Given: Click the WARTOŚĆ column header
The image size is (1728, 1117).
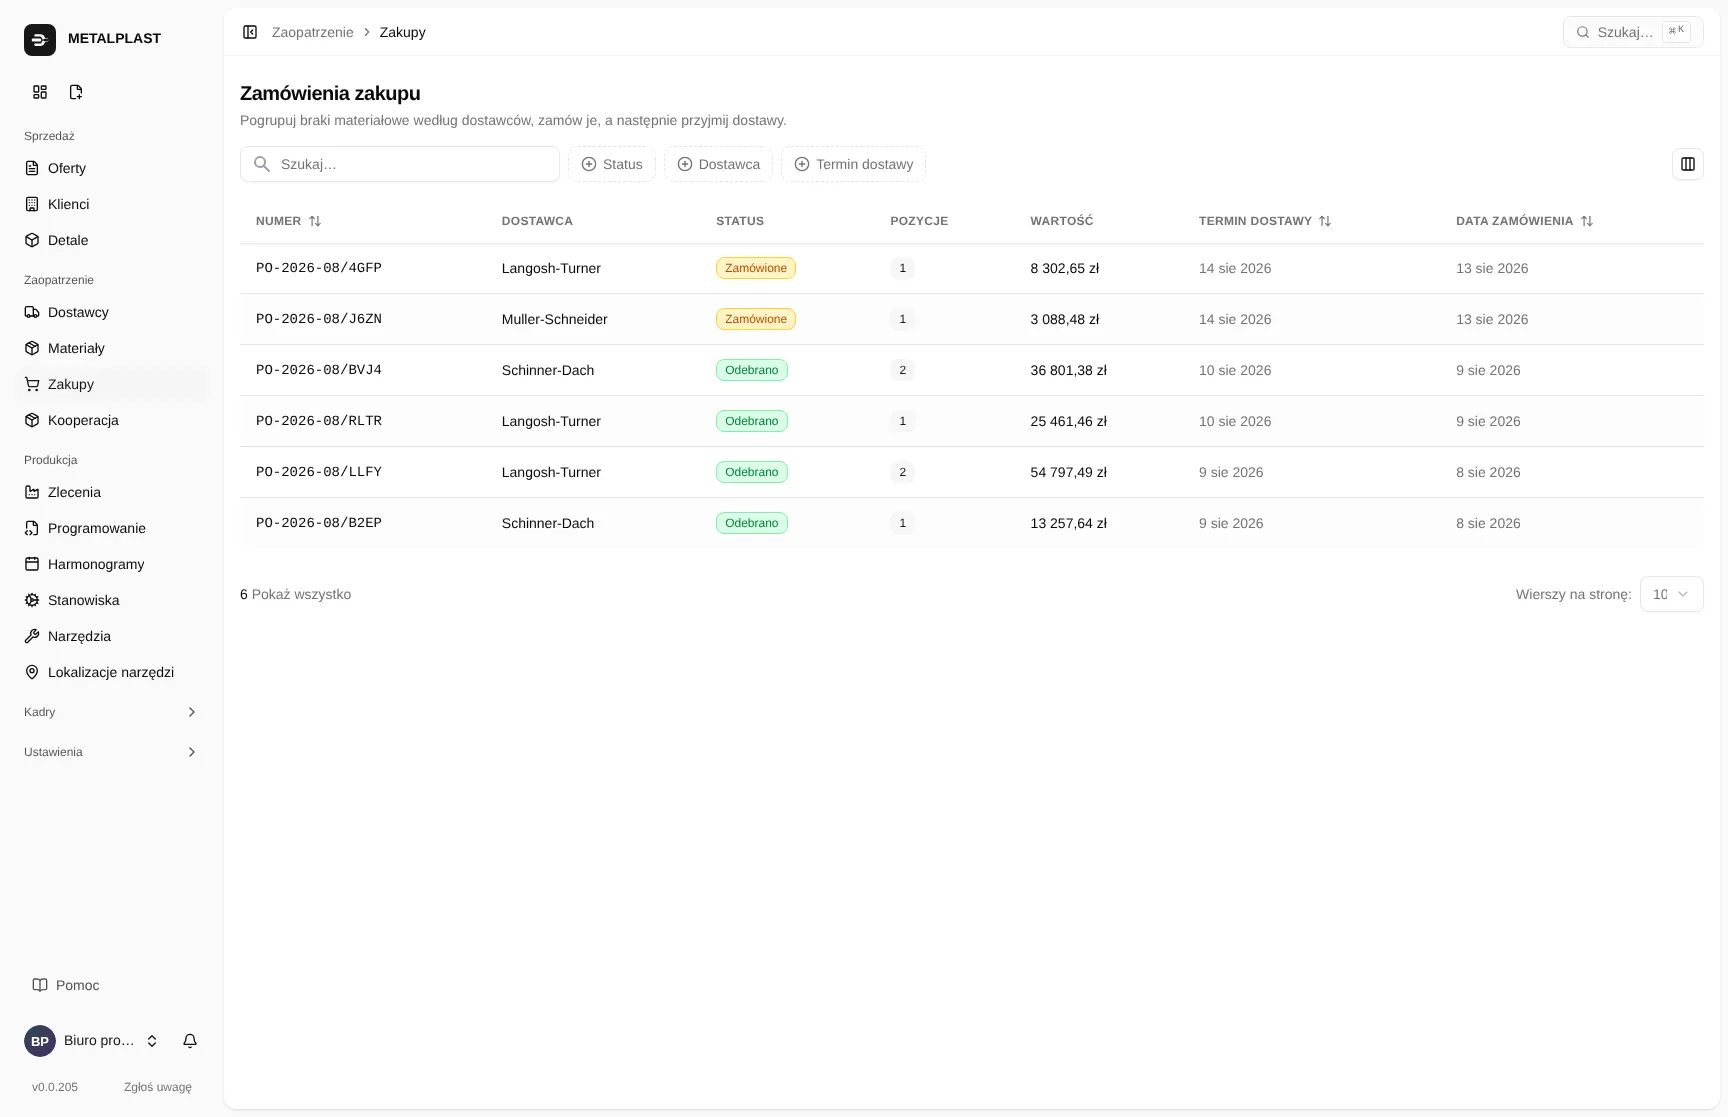Looking at the screenshot, I should tap(1062, 221).
